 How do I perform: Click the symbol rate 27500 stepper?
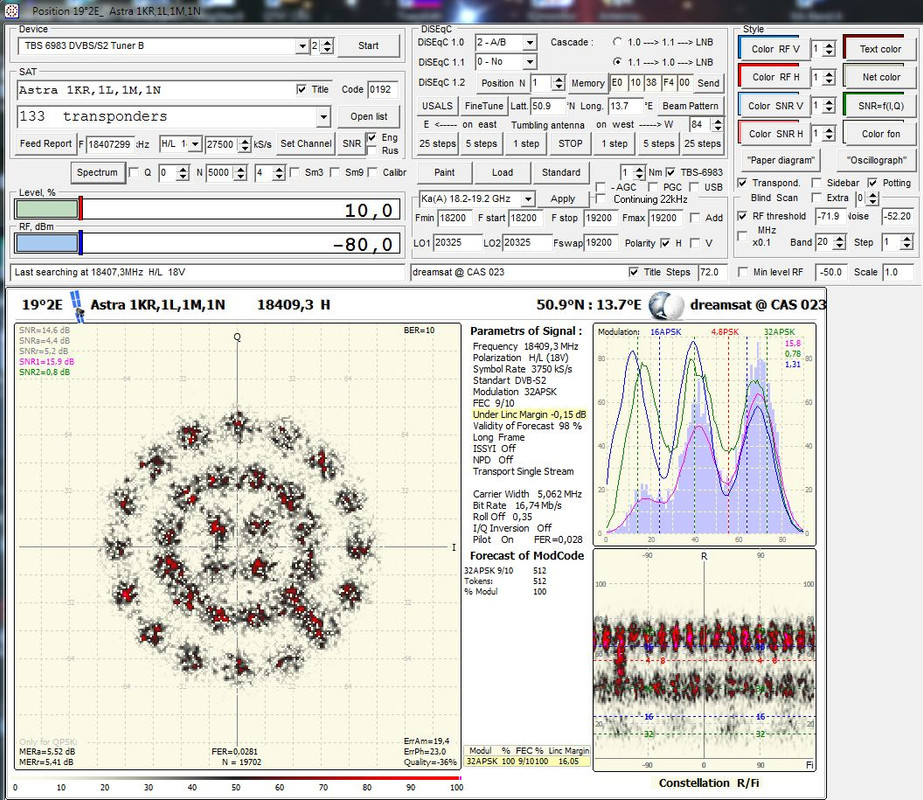[245, 144]
